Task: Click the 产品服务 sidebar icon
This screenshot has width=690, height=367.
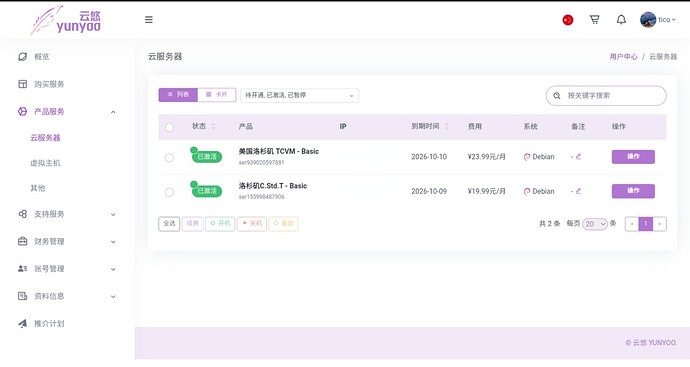Action: (22, 111)
